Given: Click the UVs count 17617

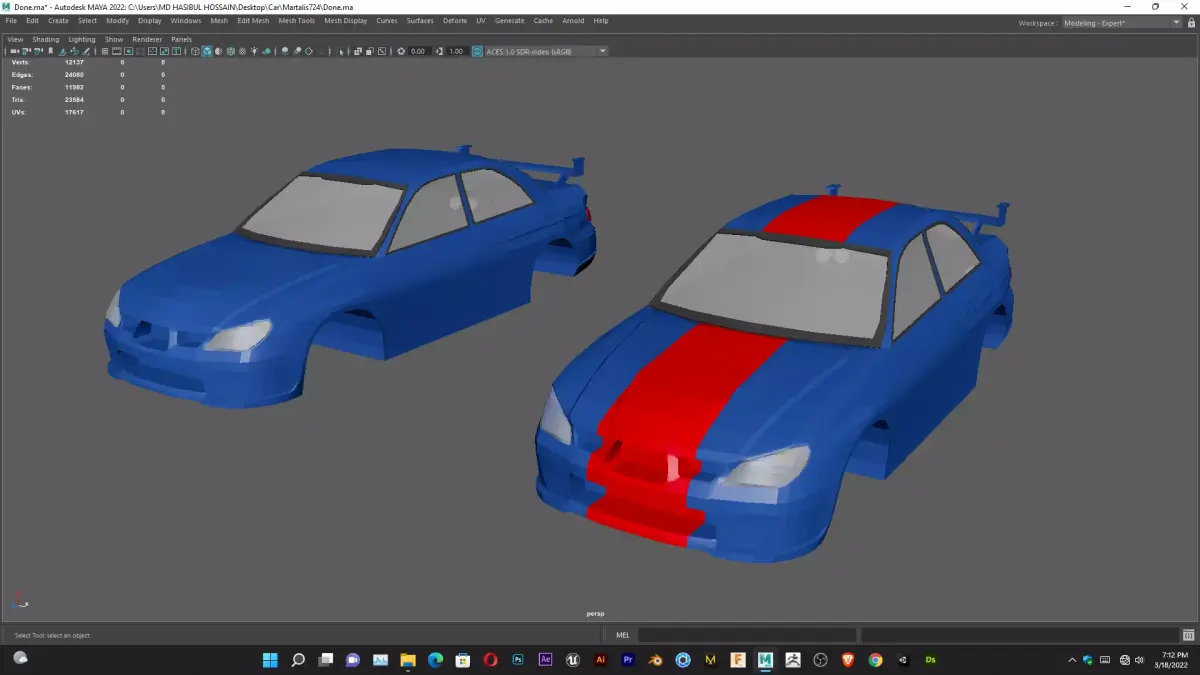Looking at the screenshot, I should click(73, 112).
